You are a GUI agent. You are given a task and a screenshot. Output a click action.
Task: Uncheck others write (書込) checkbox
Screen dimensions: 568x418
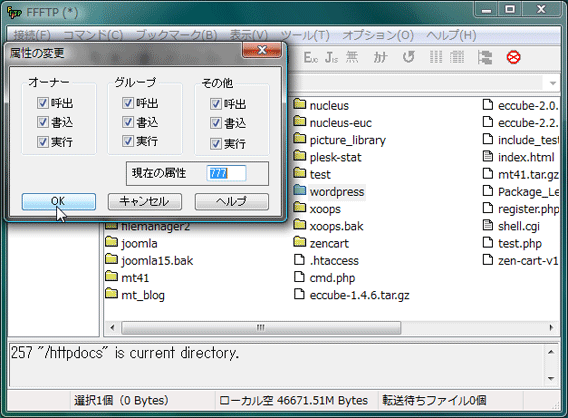tap(216, 123)
